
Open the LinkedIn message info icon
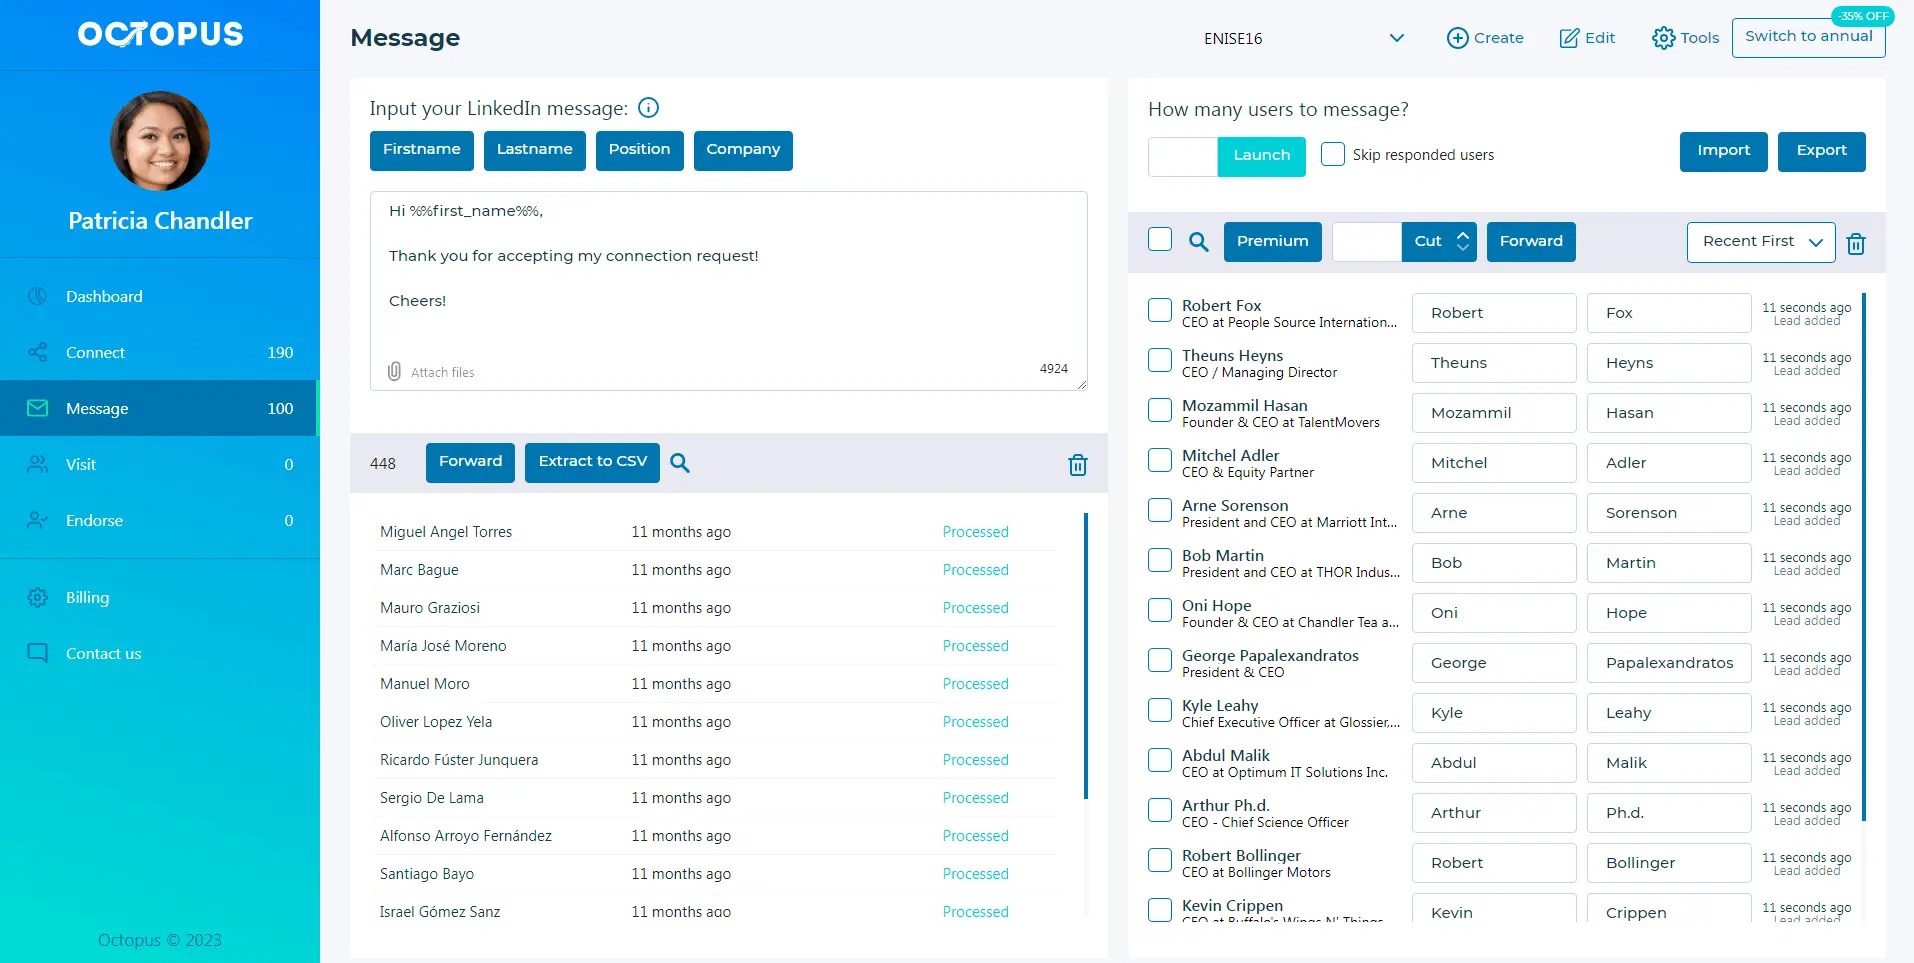pyautogui.click(x=648, y=108)
